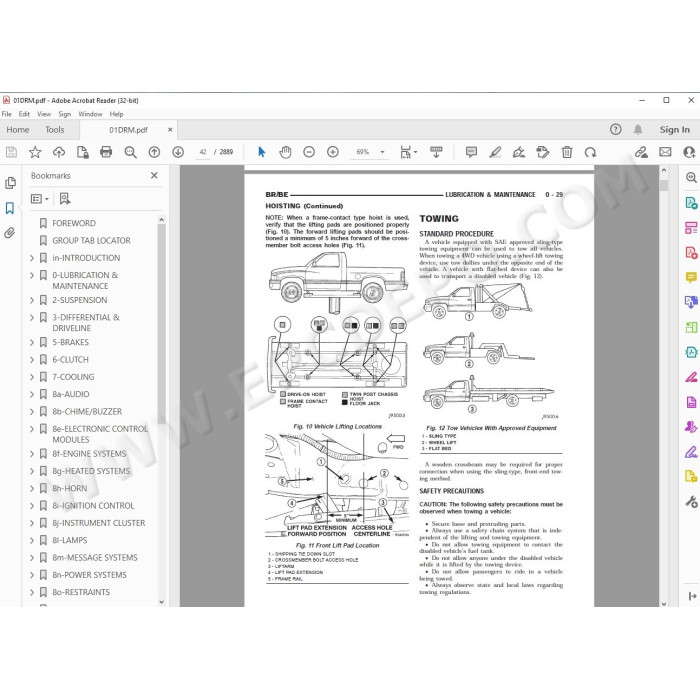The width and height of the screenshot is (700, 700).
Task: Toggle the Bookmarks panel icon
Action: 10,208
